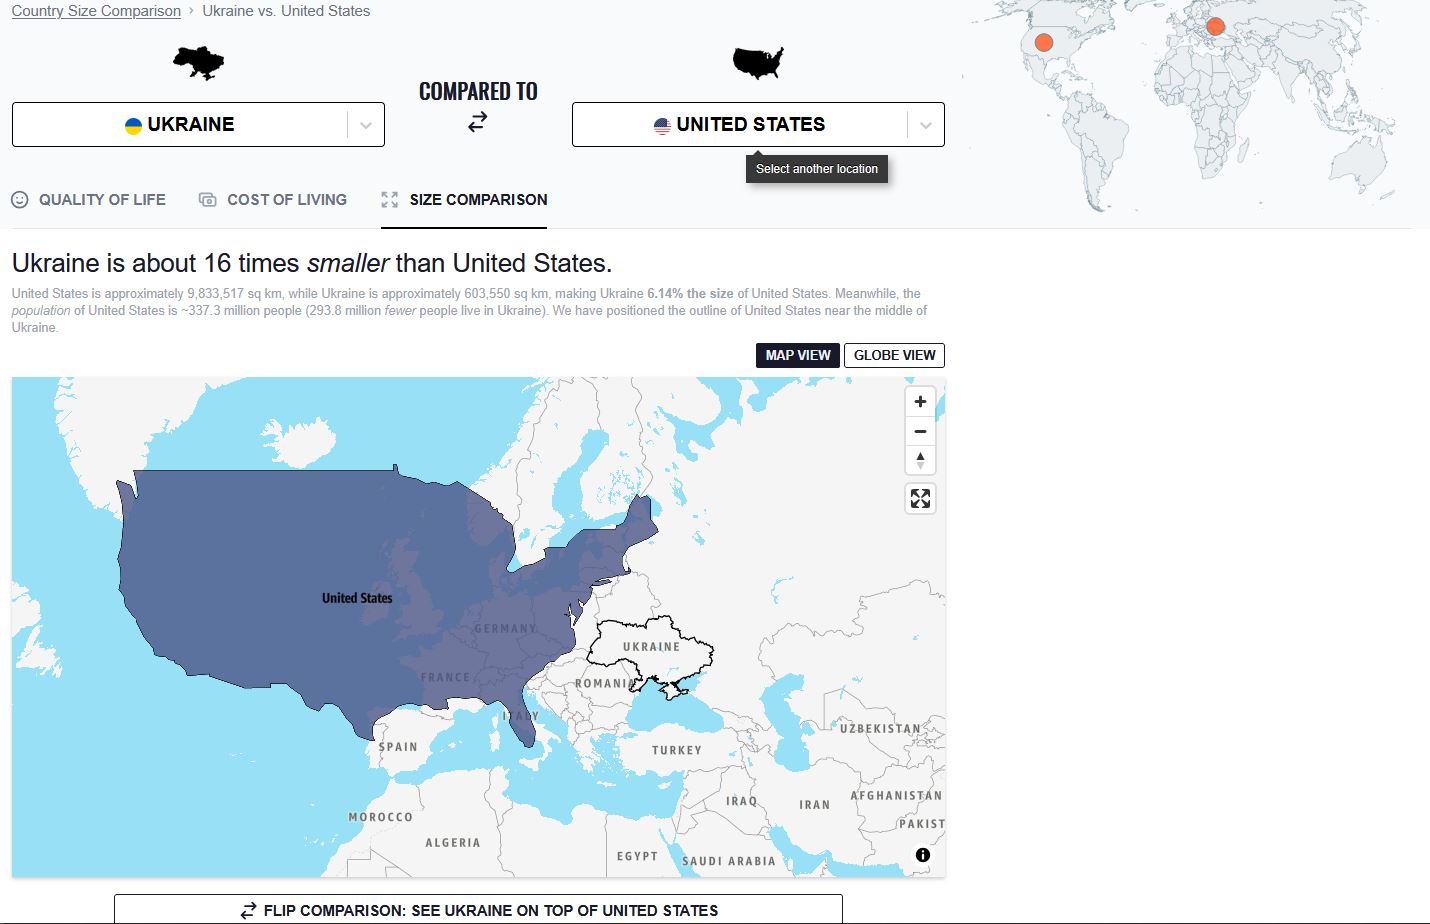Reset map bearing with compass button
Image resolution: width=1430 pixels, height=924 pixels.
(x=920, y=460)
